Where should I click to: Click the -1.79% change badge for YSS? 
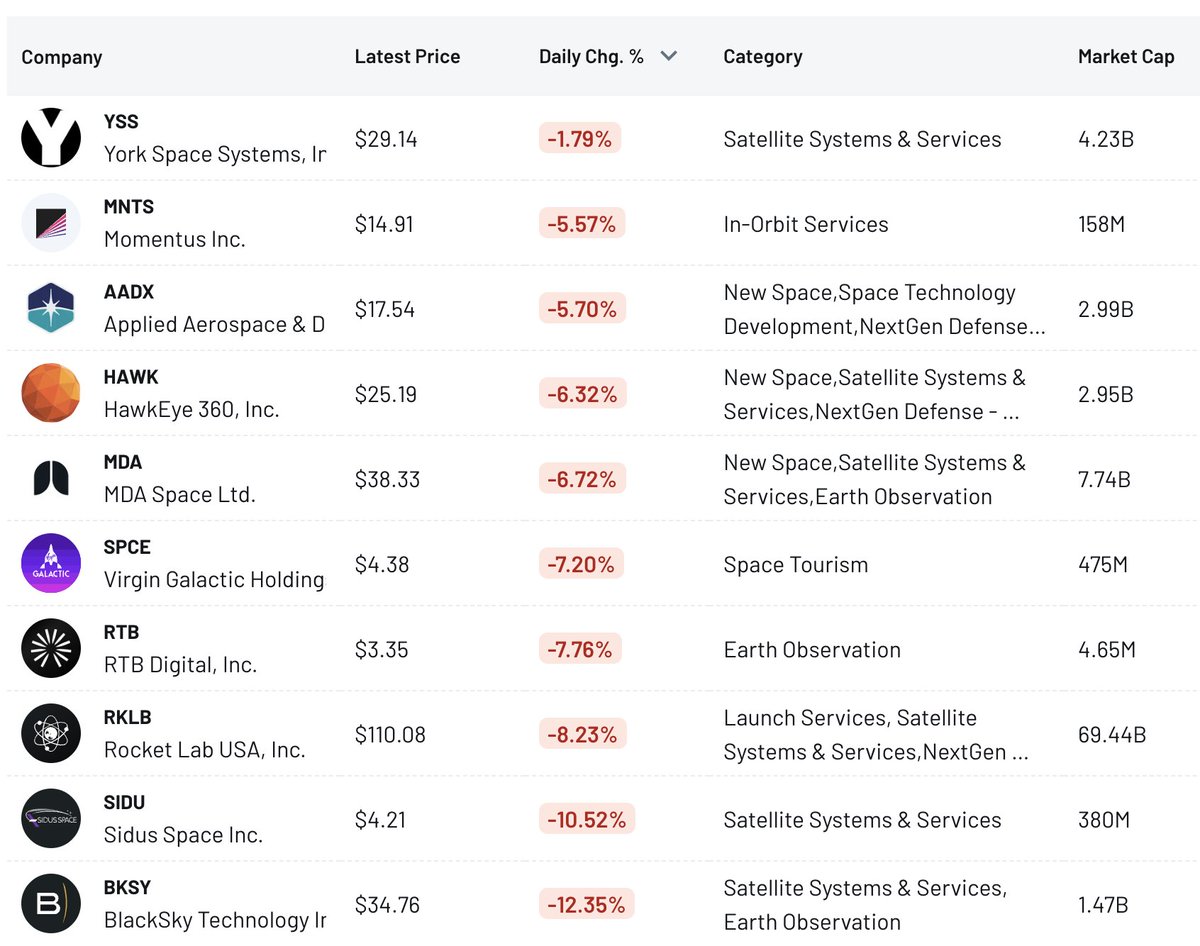click(x=580, y=139)
